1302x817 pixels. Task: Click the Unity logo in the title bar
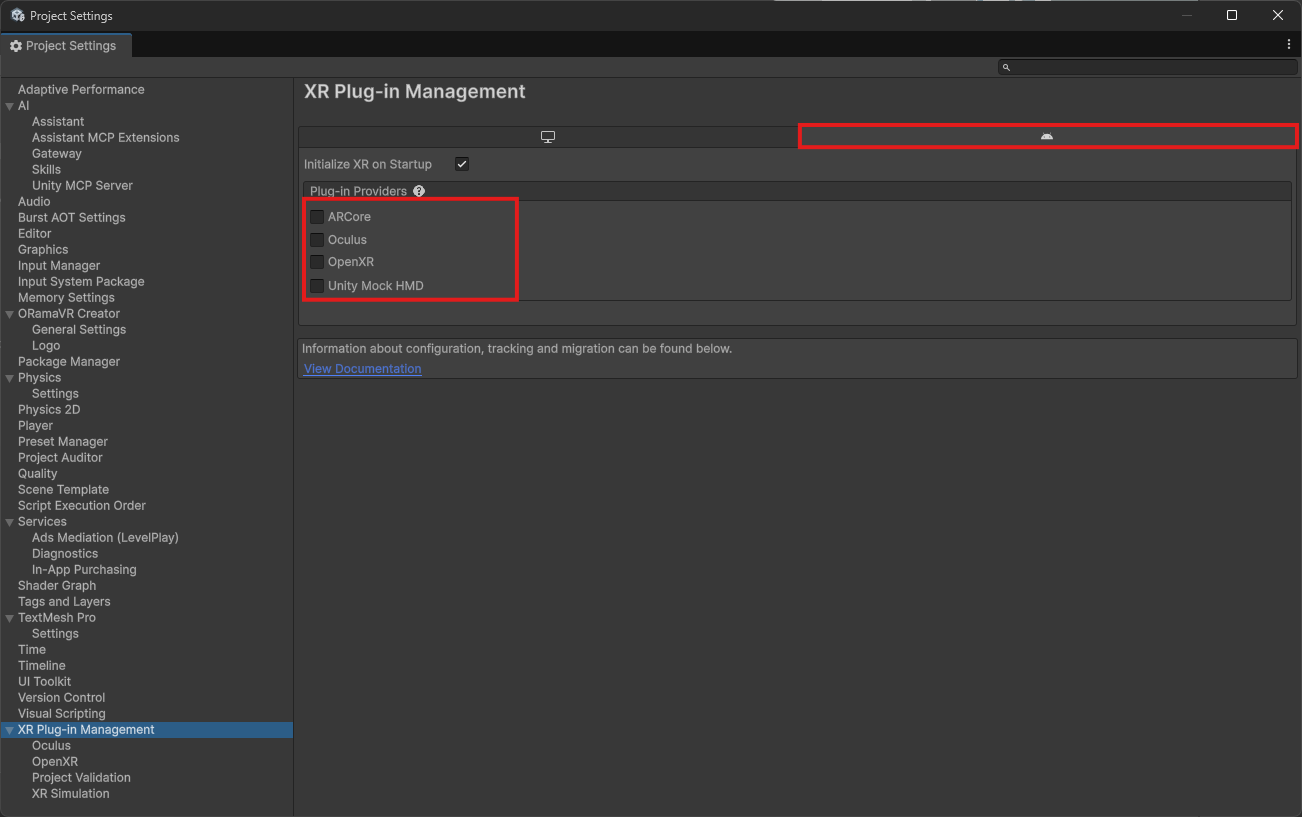coord(18,15)
